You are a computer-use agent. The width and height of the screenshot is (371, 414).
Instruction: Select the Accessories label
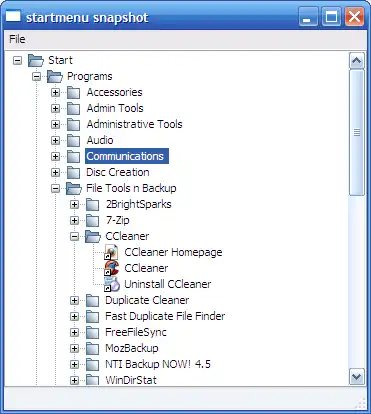coord(114,92)
